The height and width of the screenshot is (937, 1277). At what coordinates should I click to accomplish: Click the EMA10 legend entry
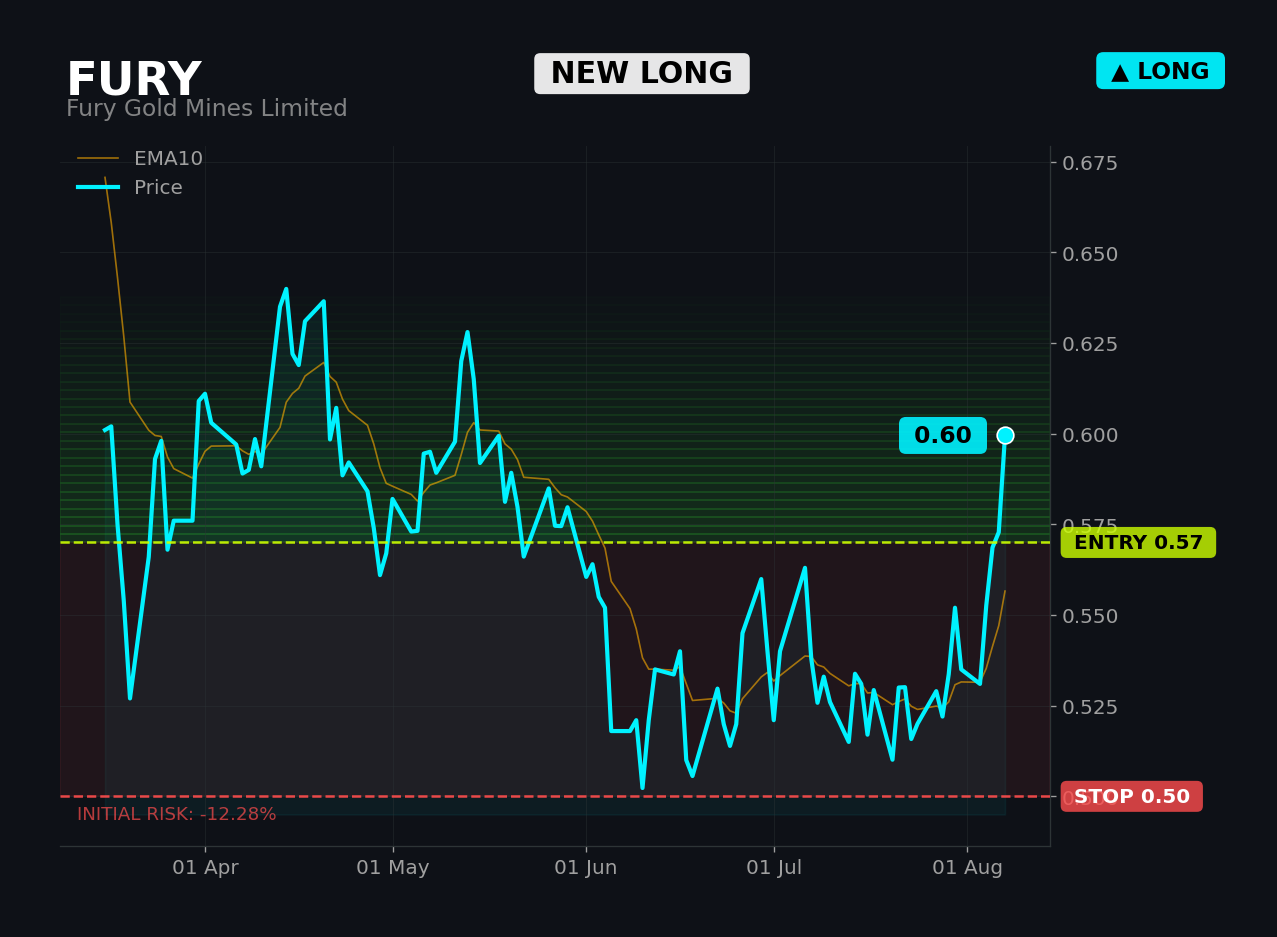[140, 159]
